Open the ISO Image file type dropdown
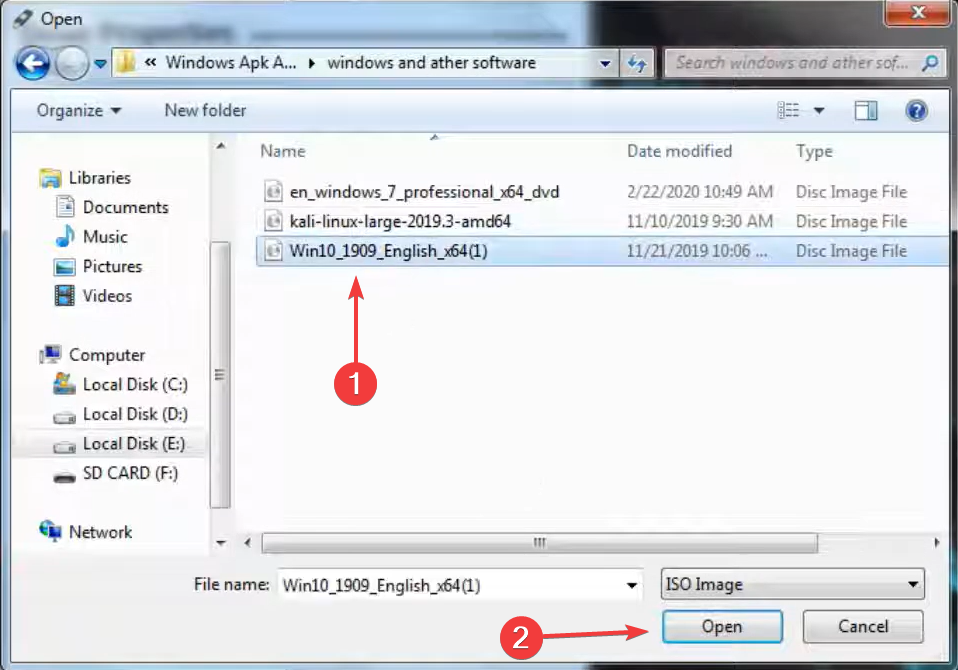Viewport: 958px width, 670px height. tap(792, 584)
